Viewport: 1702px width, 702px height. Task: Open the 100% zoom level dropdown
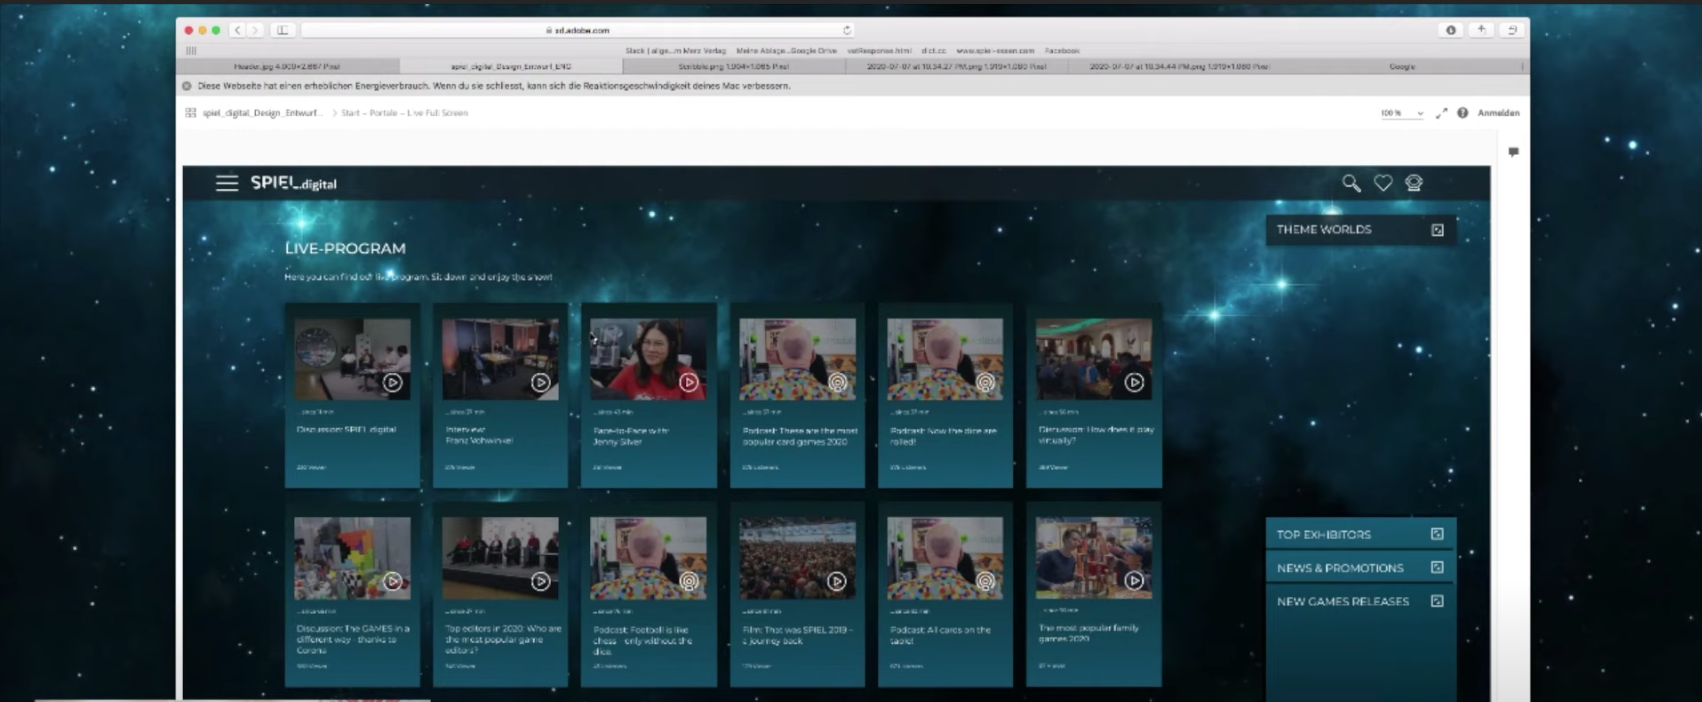tap(1401, 113)
